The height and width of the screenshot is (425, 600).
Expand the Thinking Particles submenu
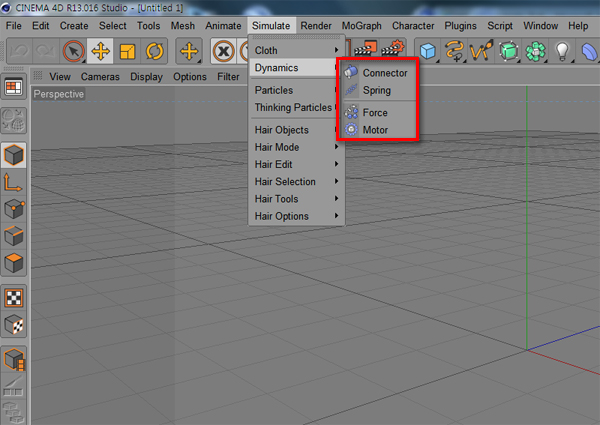tap(293, 107)
